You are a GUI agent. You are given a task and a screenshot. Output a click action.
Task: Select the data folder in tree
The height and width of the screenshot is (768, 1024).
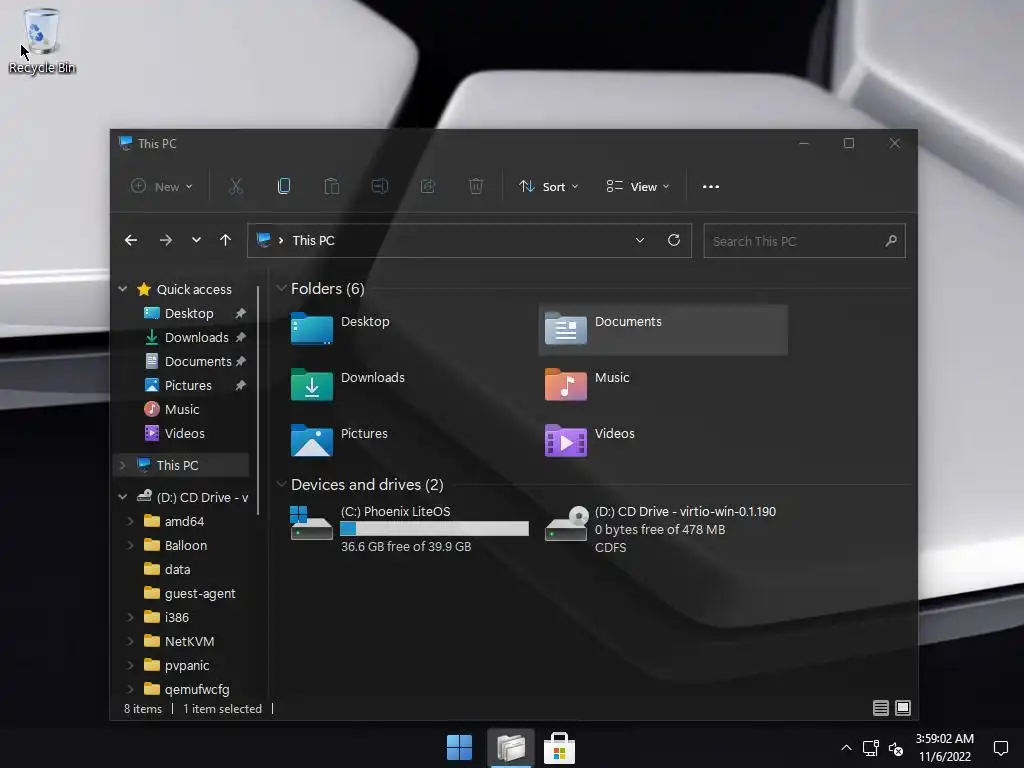tap(177, 569)
